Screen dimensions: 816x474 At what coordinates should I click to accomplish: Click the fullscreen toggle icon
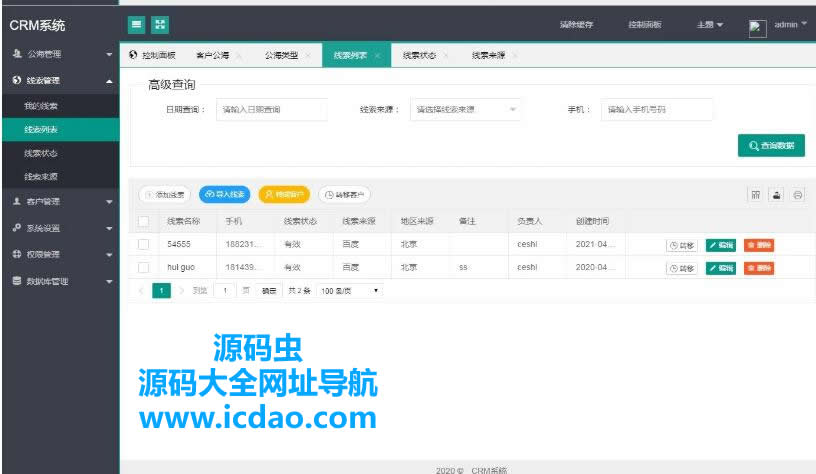tap(160, 24)
